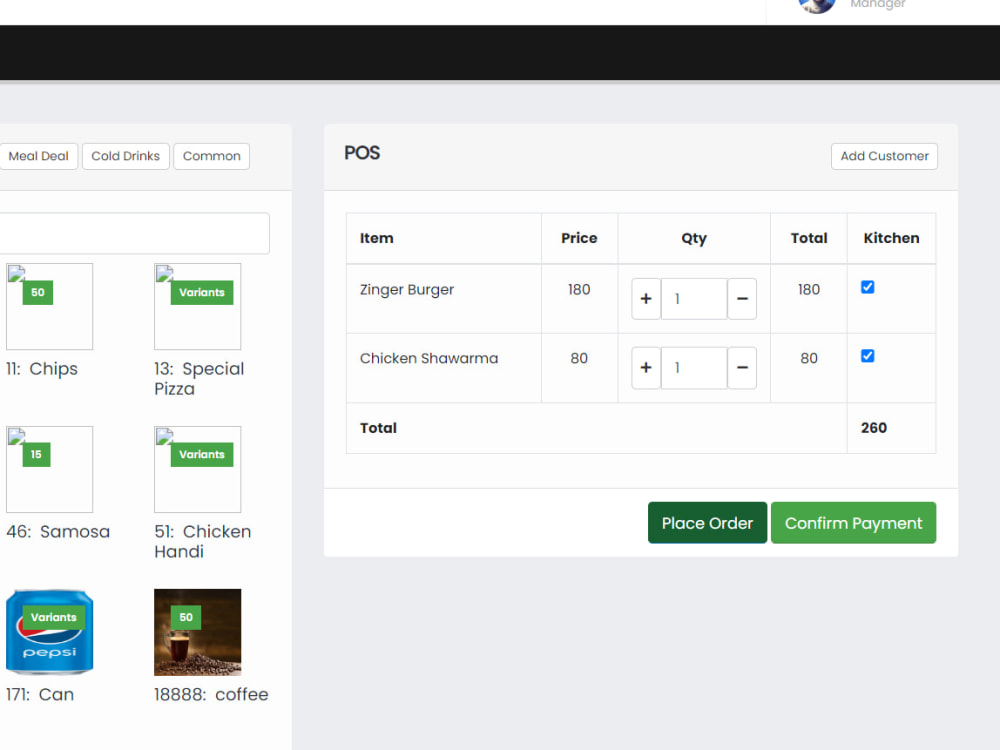Select the coffee product thumbnail

click(198, 632)
